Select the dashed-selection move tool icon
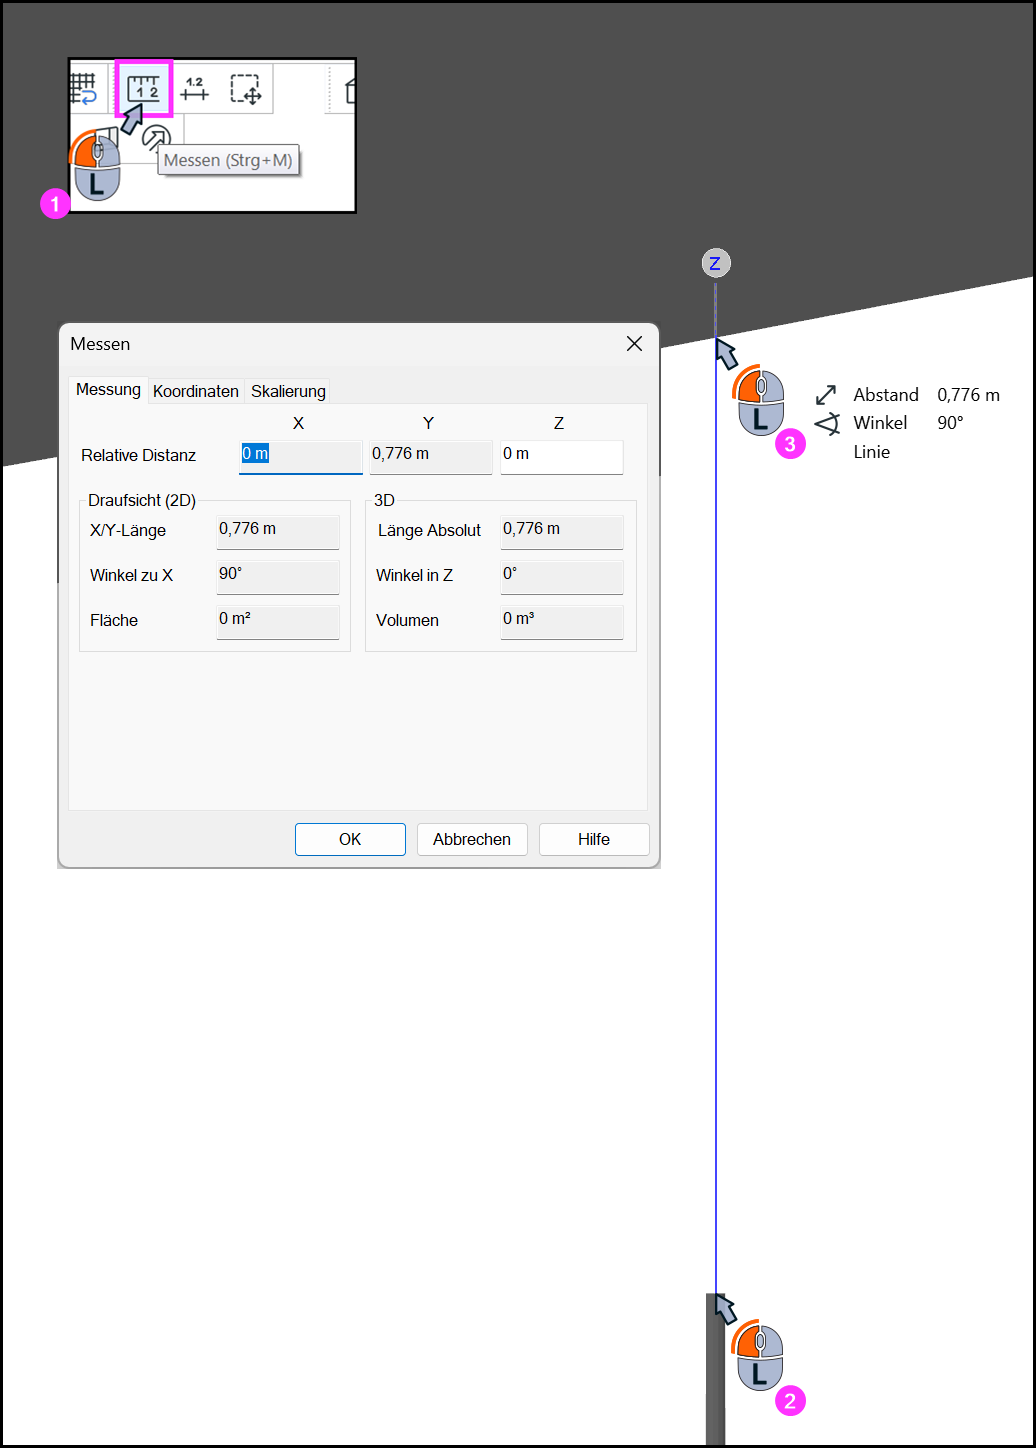1036x1448 pixels. (246, 89)
